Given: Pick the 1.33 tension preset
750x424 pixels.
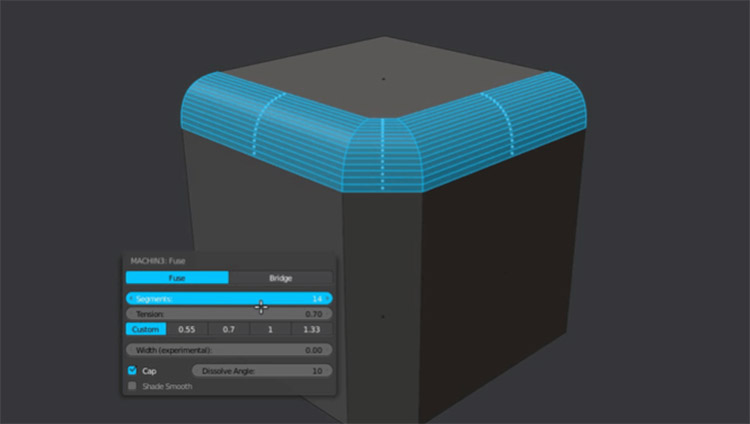Looking at the screenshot, I should point(311,329).
